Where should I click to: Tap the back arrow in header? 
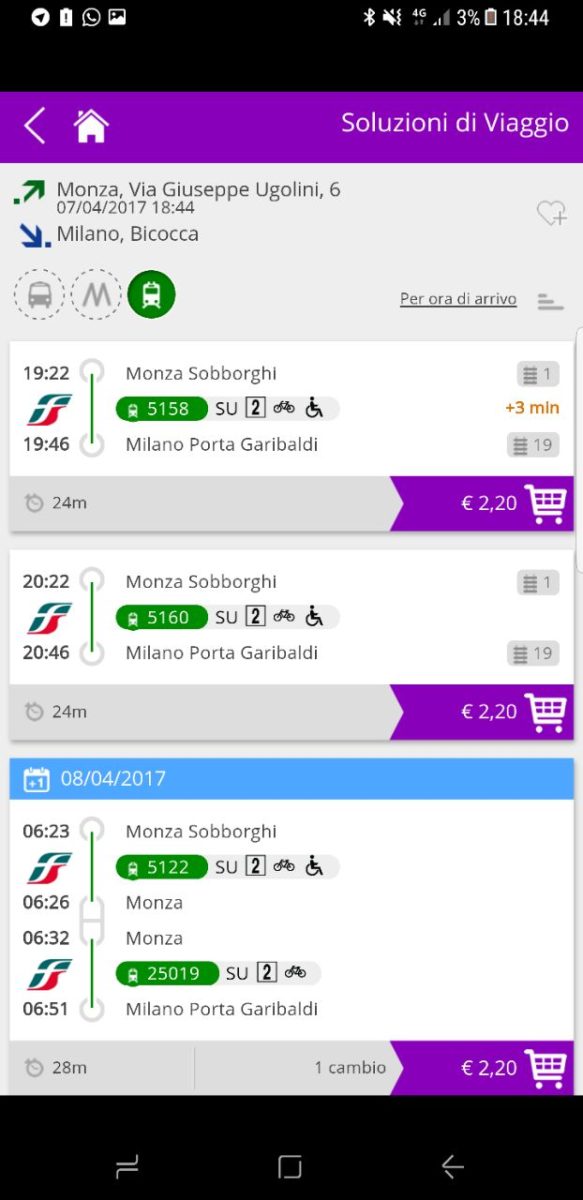(35, 126)
